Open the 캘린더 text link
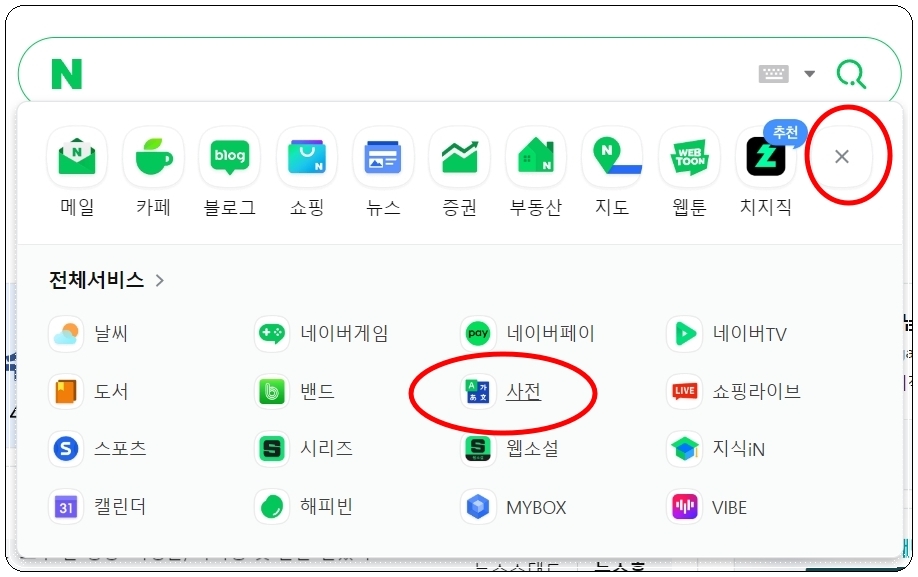Image resolution: width=918 pixels, height=577 pixels. coord(120,507)
